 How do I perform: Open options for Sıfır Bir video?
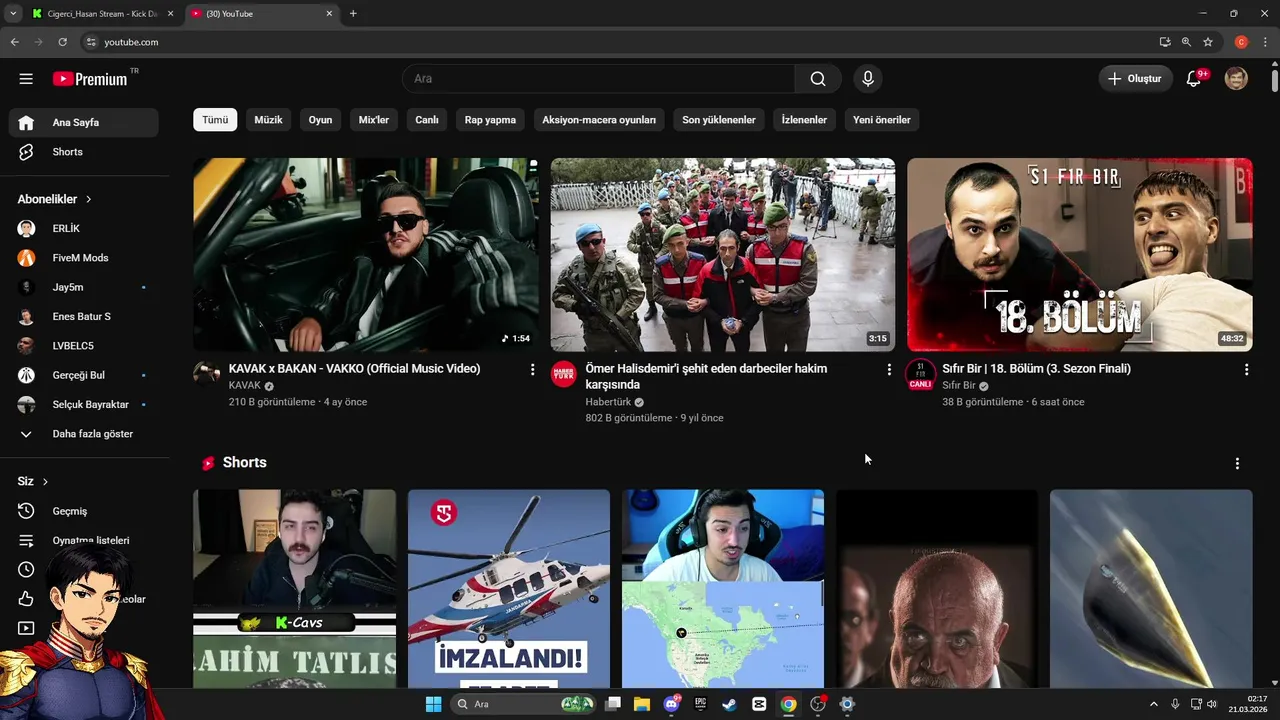[1246, 370]
